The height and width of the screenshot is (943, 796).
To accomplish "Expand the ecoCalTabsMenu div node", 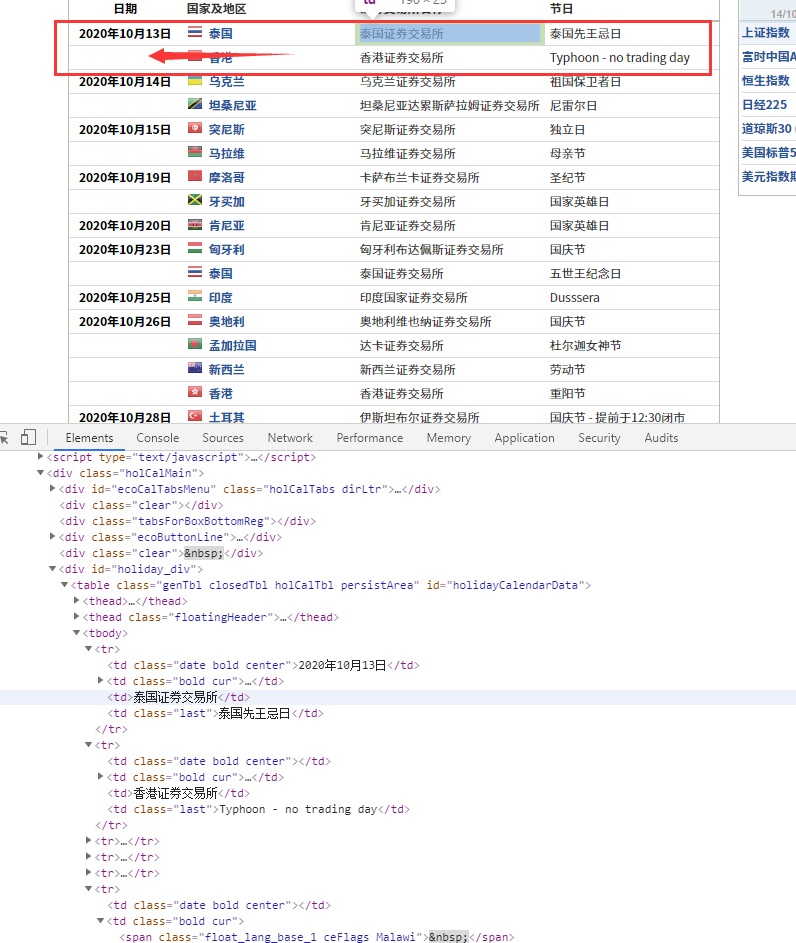I will click(x=52, y=489).
